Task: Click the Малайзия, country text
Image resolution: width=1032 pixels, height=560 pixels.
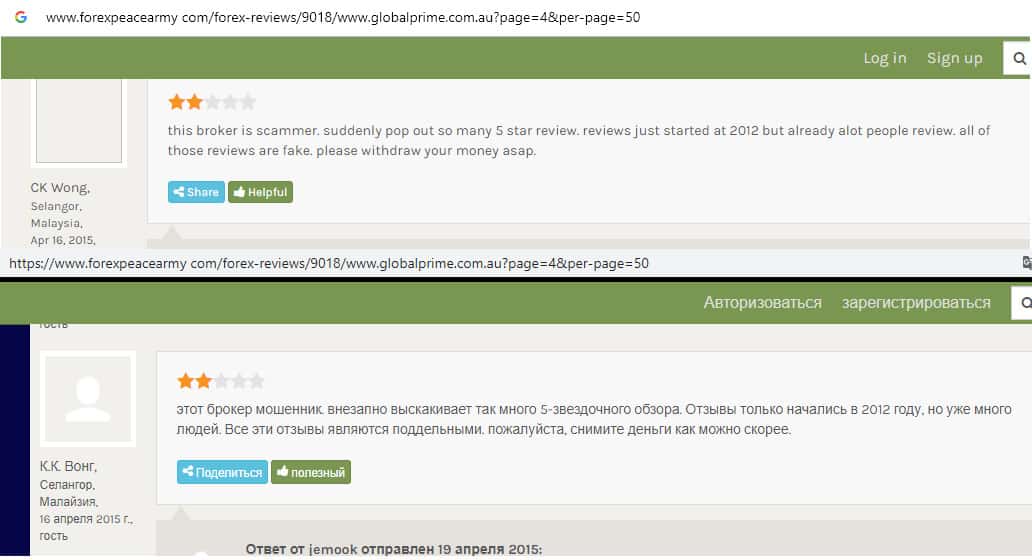Action: pyautogui.click(x=68, y=502)
